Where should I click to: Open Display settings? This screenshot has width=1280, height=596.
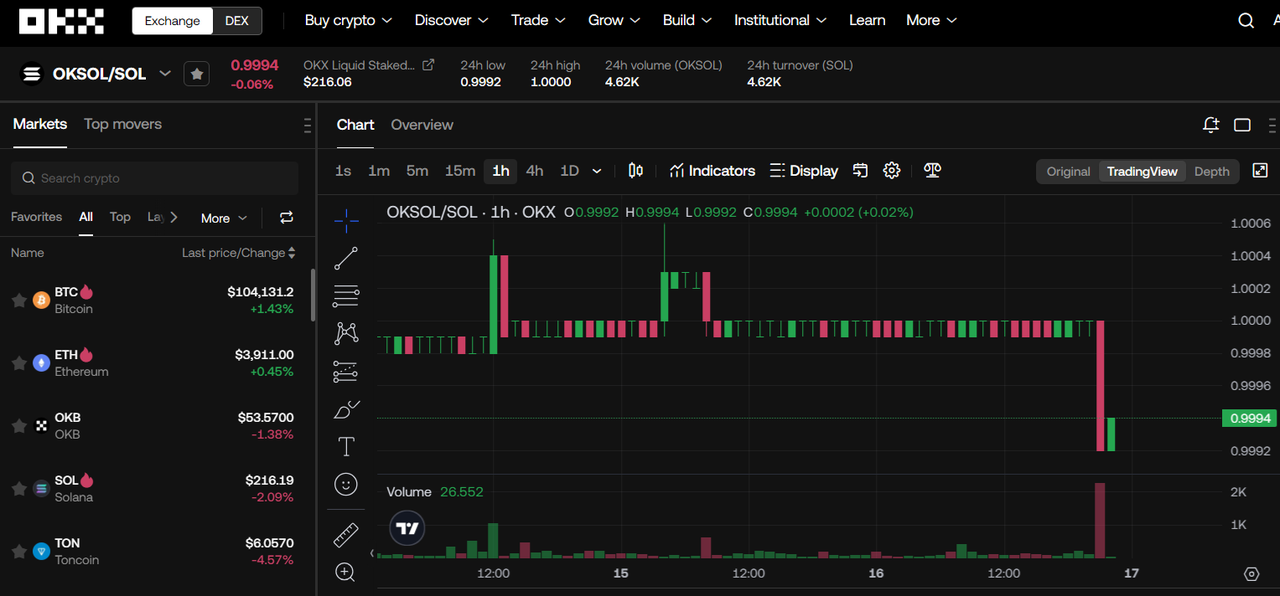tap(804, 171)
